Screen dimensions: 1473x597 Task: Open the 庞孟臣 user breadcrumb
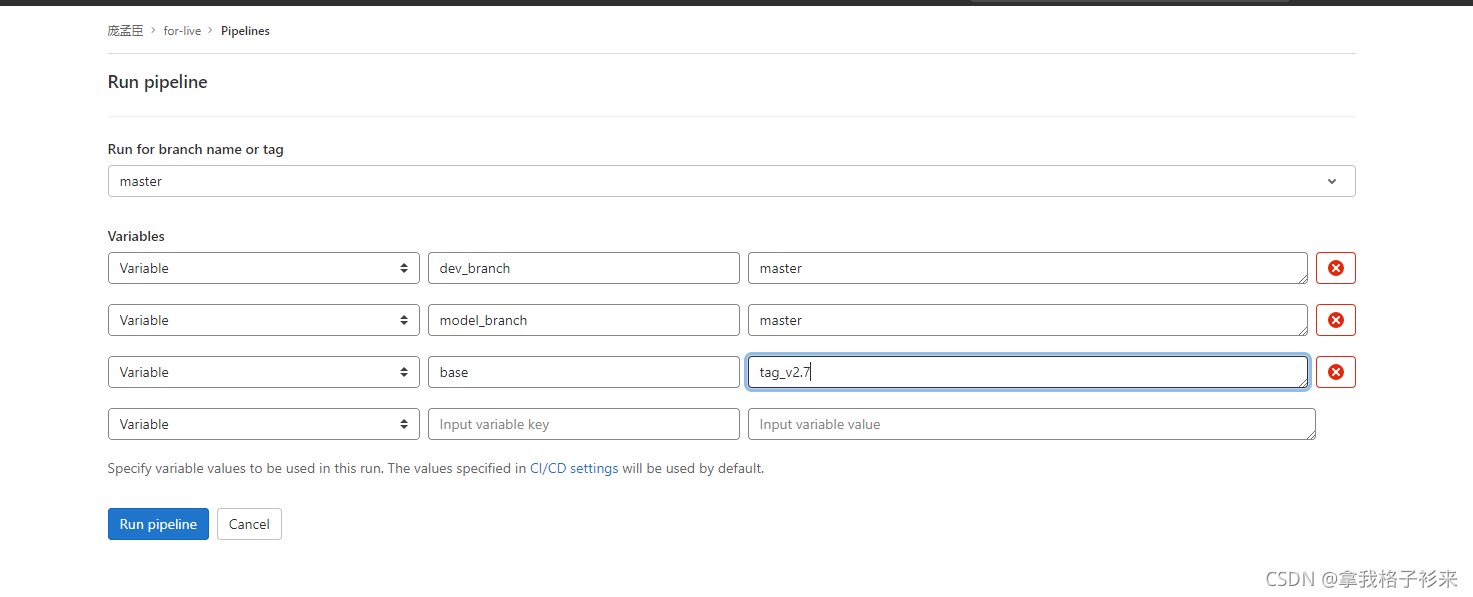tap(125, 31)
